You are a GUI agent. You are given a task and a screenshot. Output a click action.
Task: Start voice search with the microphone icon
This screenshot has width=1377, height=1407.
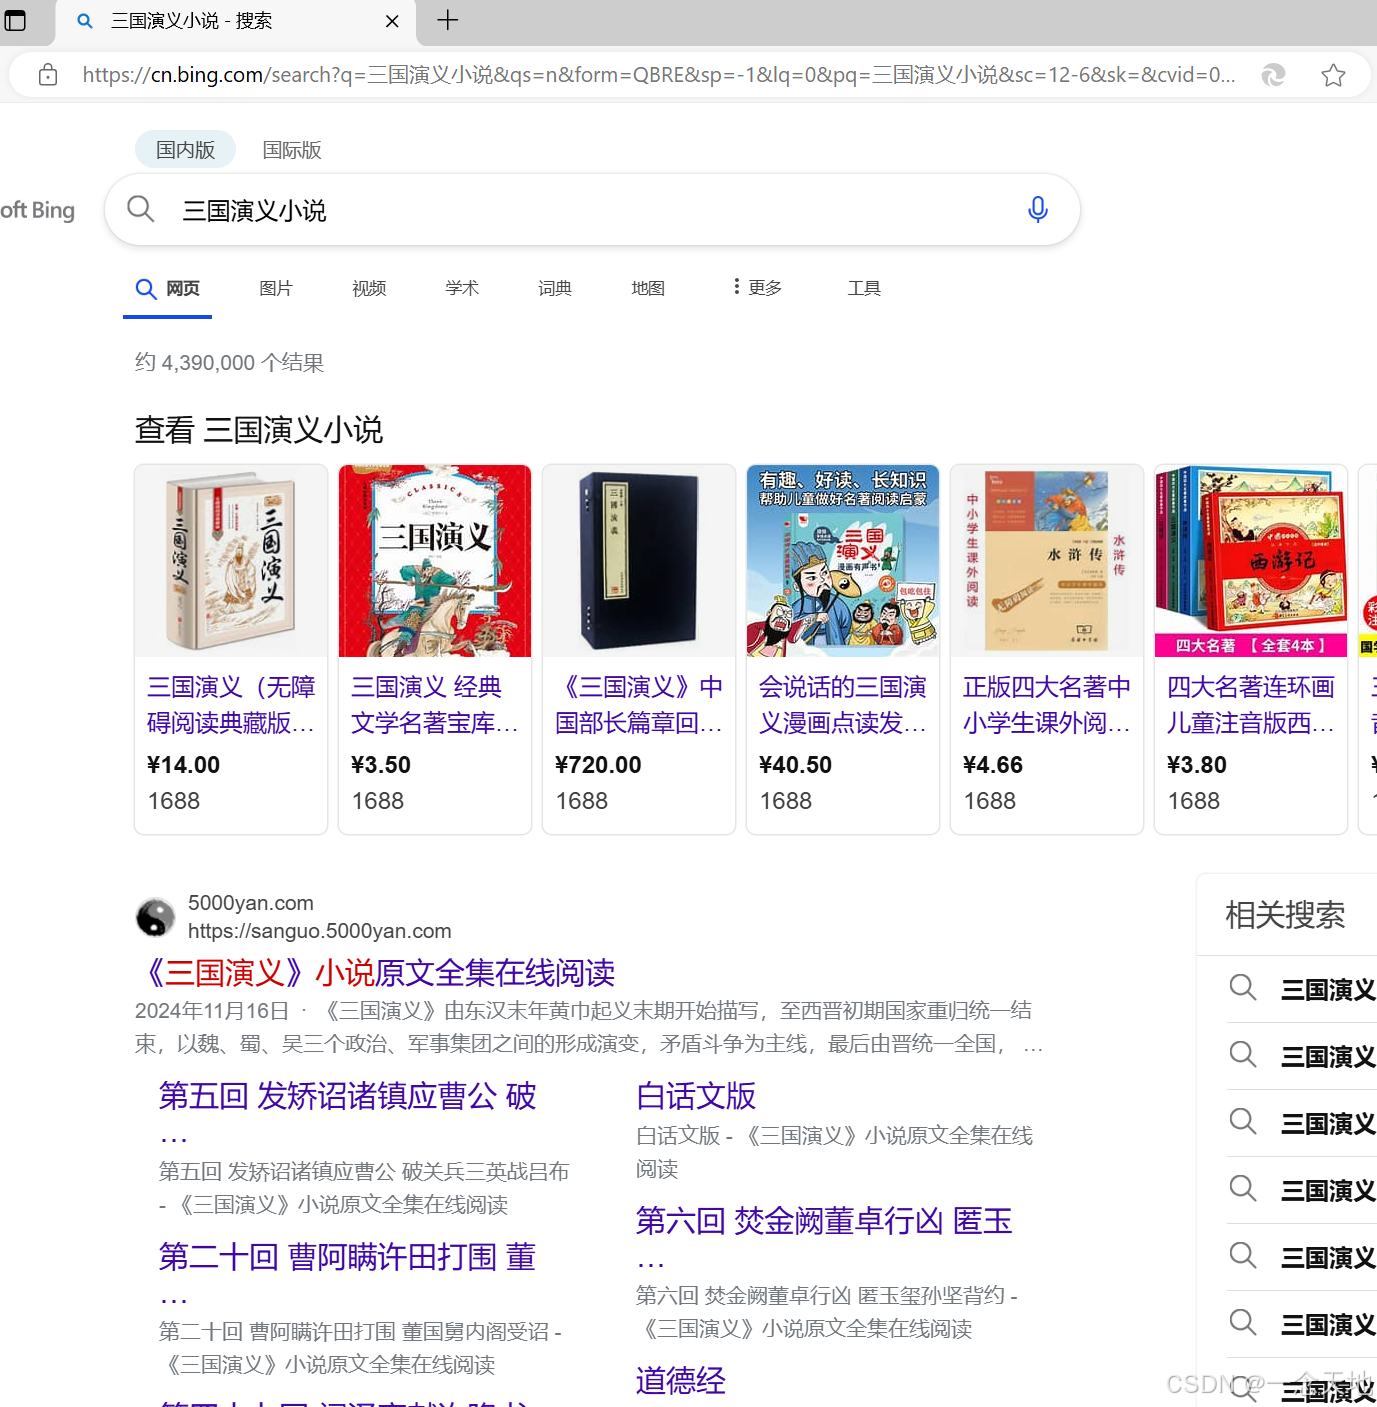tap(1038, 209)
